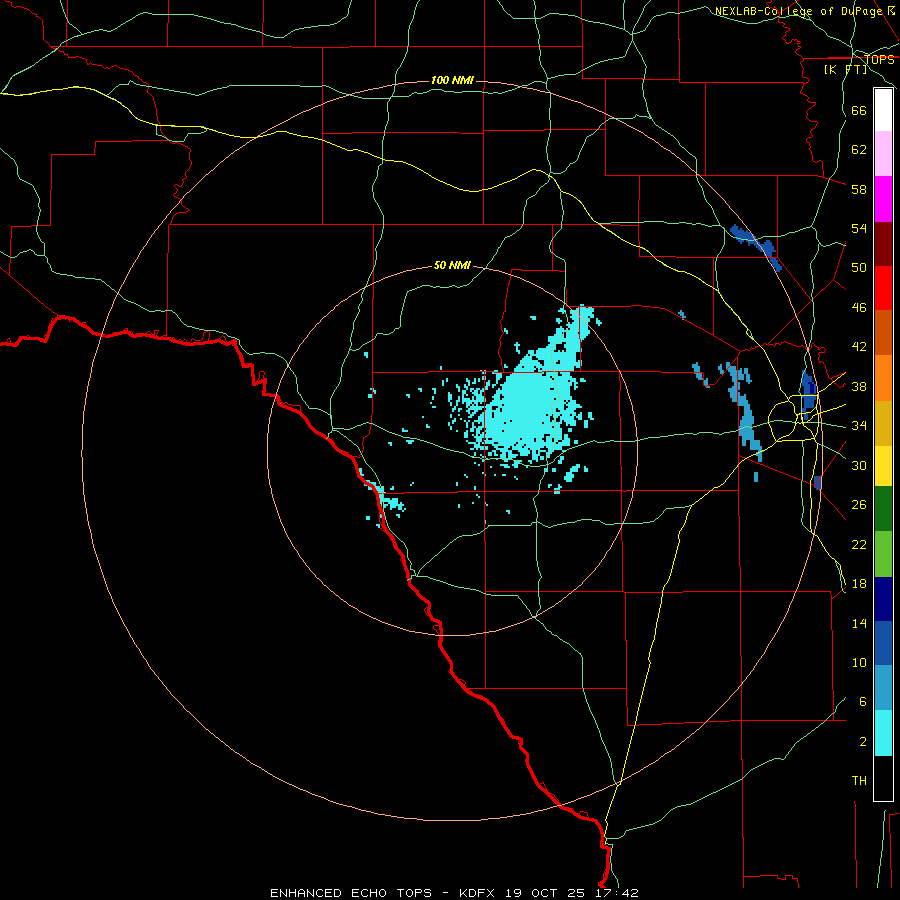The width and height of the screenshot is (900, 900).
Task: Click the bright red 50 kft legend block
Action: point(883,288)
